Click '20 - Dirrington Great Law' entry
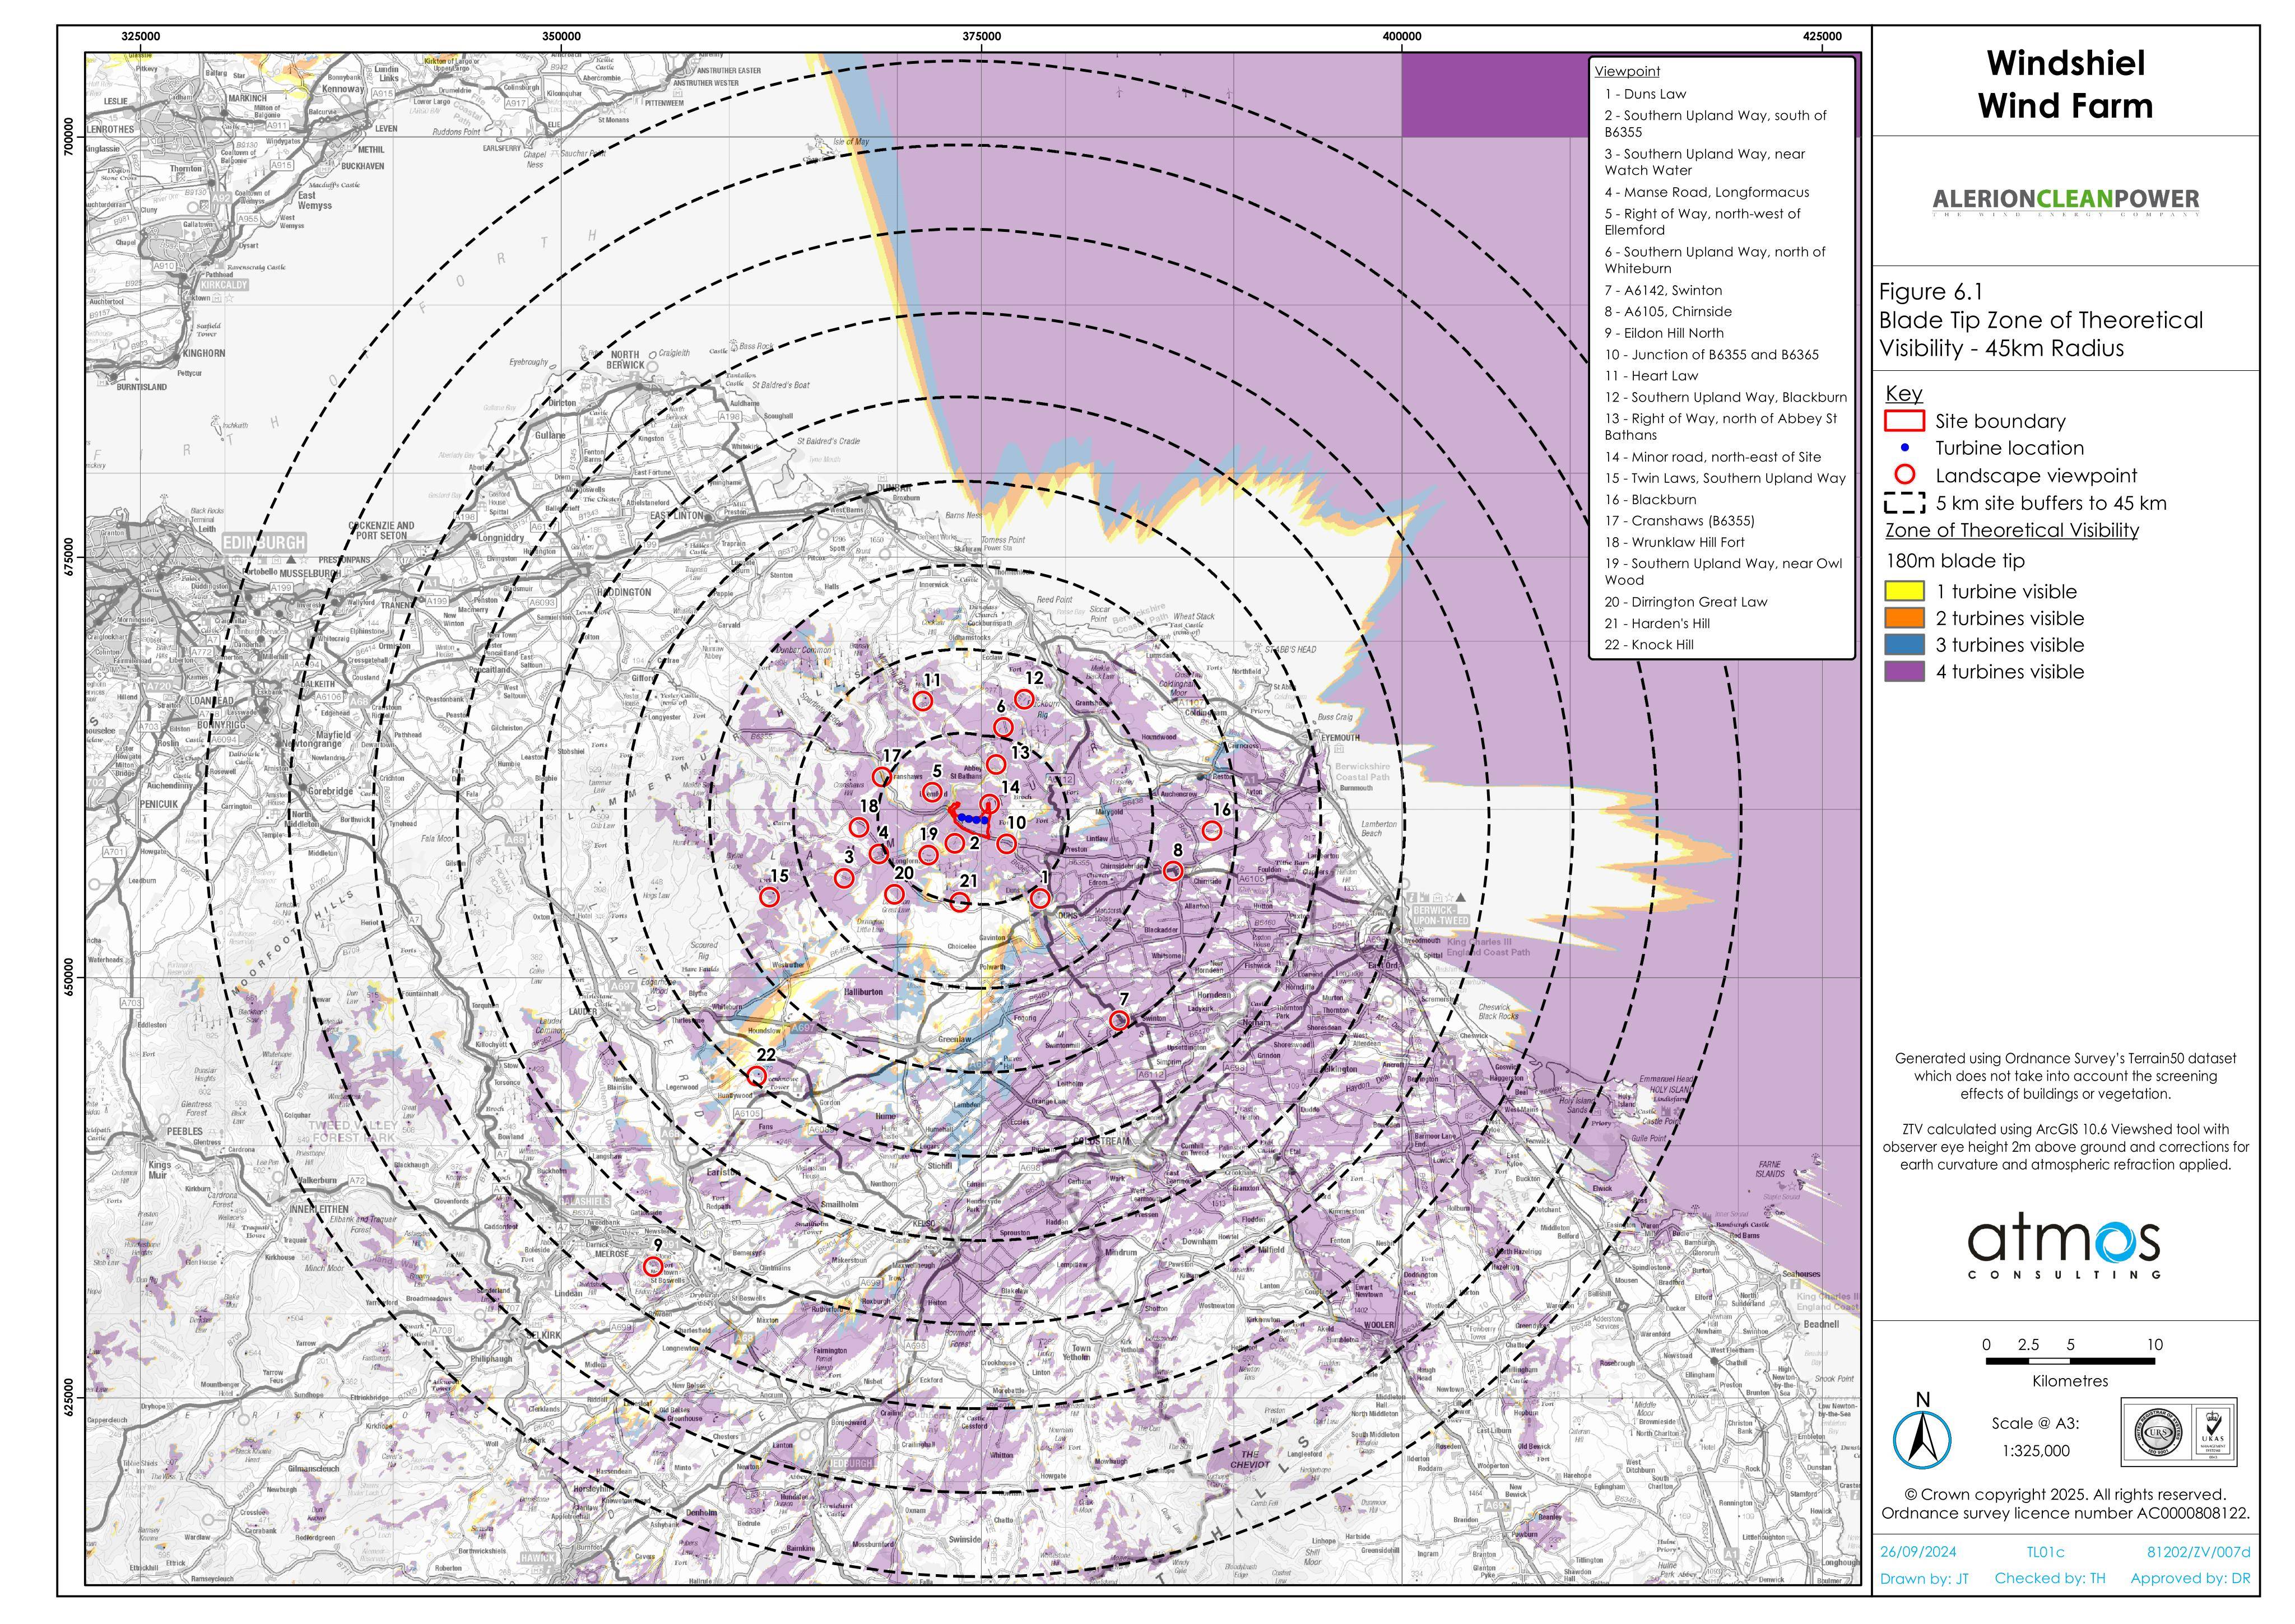Viewport: 2295px width, 1624px height. (x=1686, y=602)
